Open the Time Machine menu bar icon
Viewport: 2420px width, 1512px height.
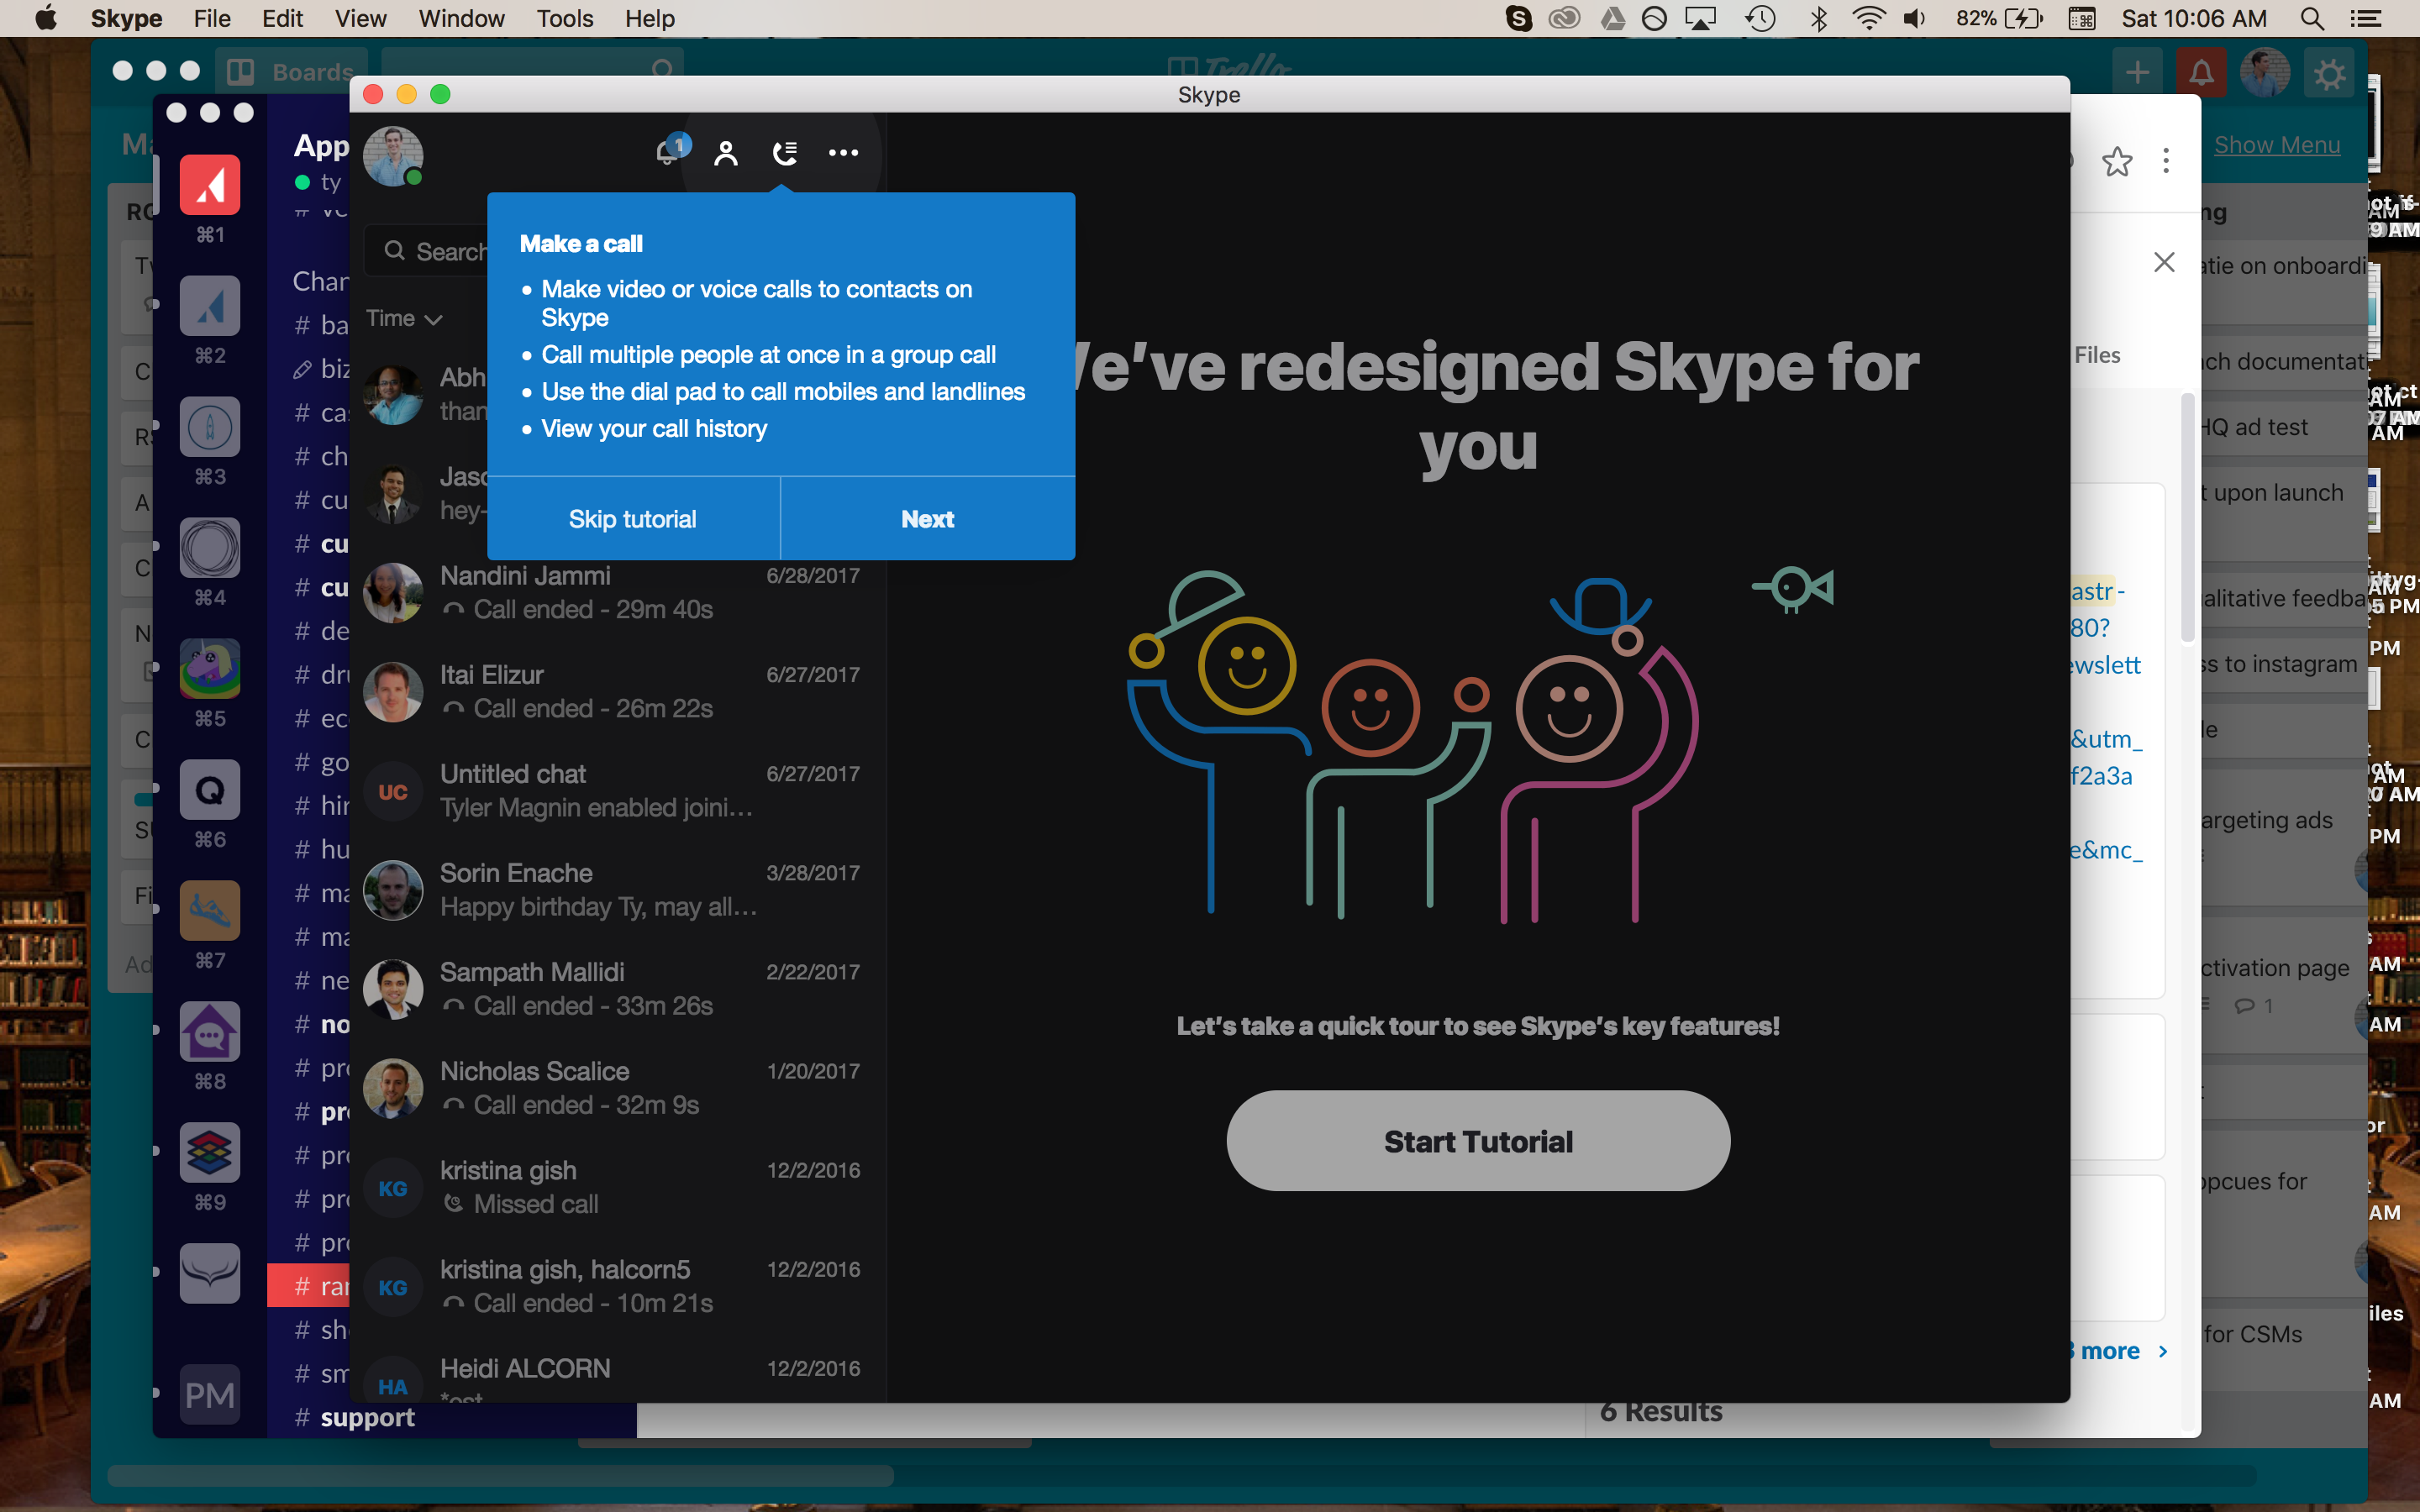click(1760, 18)
